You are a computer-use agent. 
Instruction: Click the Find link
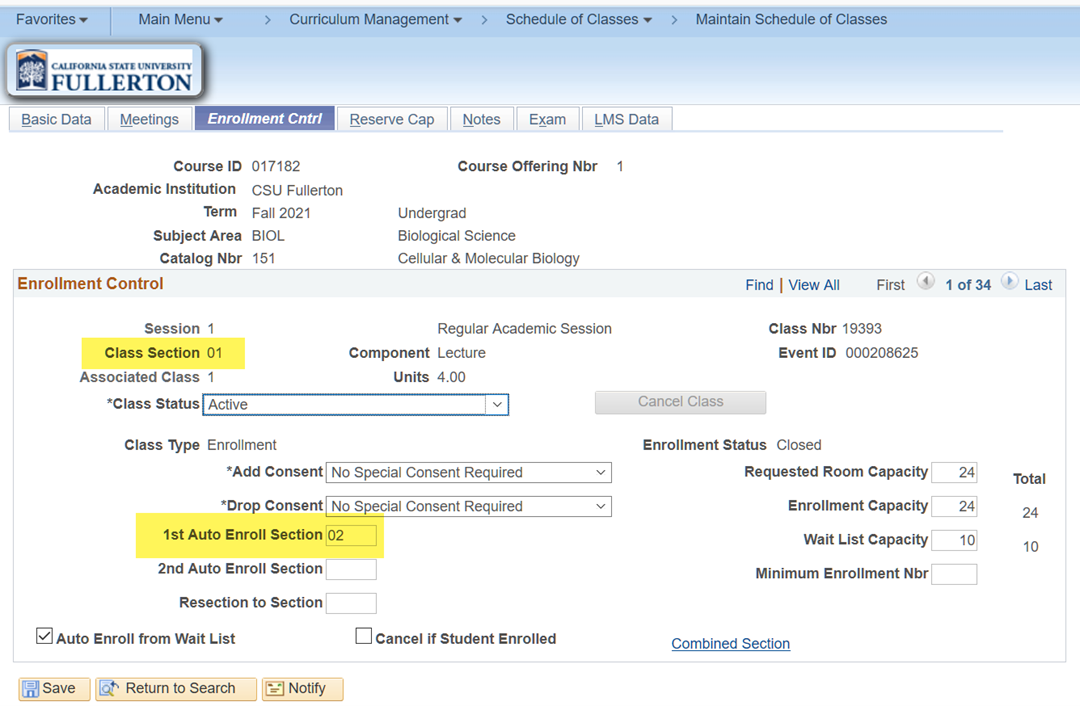click(759, 285)
